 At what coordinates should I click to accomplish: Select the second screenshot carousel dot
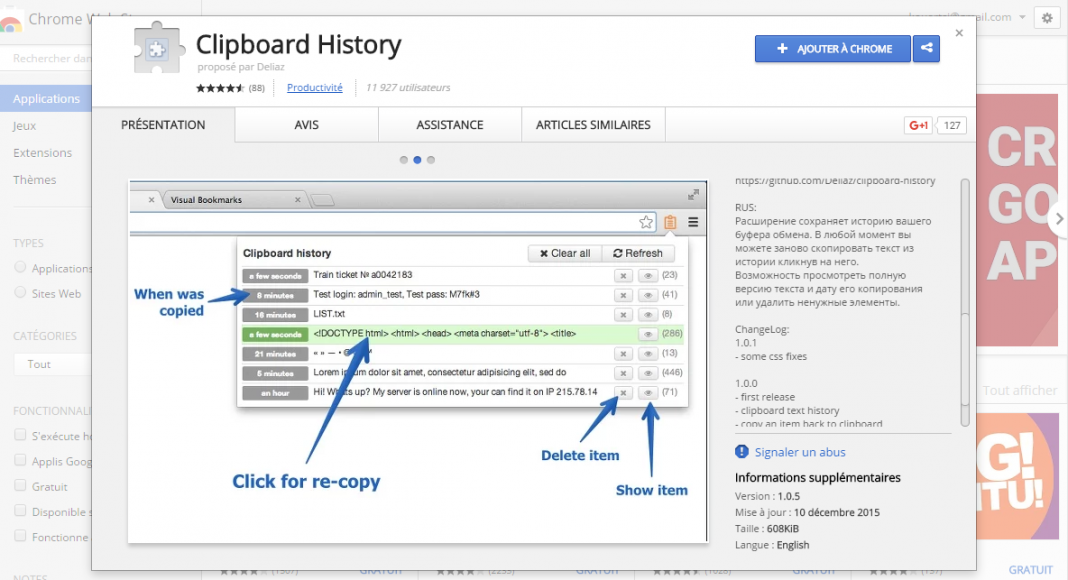[418, 160]
